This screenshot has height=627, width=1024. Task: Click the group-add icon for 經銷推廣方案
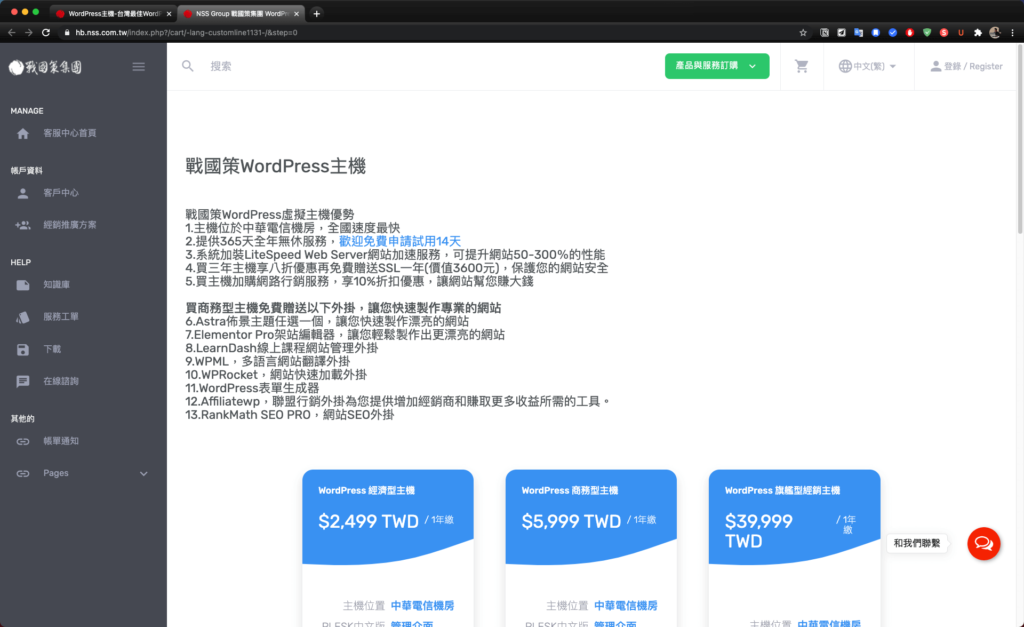[x=23, y=225]
